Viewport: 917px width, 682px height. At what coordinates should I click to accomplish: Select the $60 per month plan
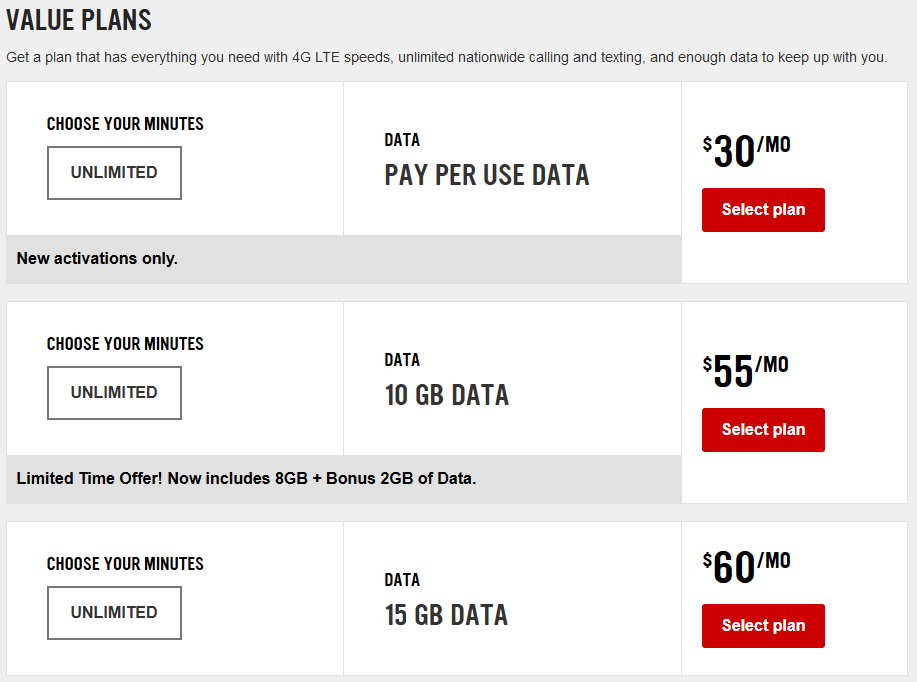point(763,626)
